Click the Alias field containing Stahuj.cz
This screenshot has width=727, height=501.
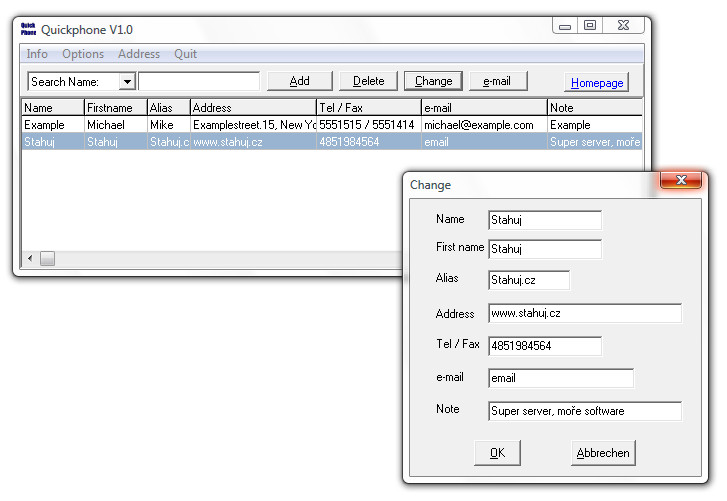[x=529, y=280]
